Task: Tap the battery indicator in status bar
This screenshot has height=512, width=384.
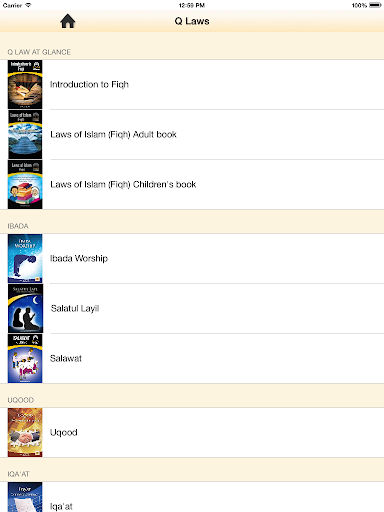Action: 375,5
